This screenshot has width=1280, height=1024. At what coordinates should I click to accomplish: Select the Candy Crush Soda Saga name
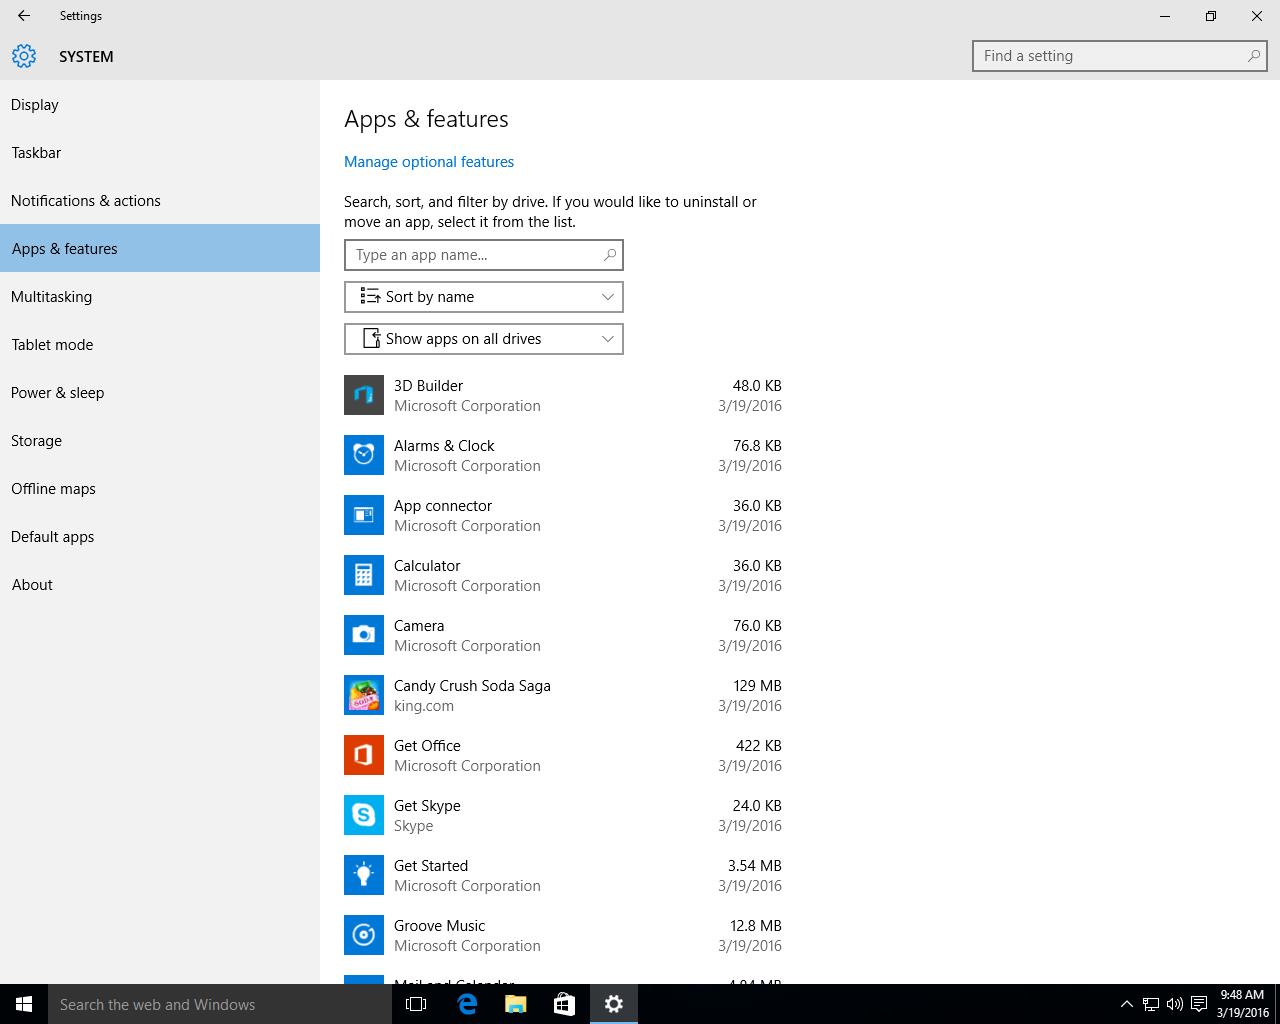pyautogui.click(x=472, y=686)
